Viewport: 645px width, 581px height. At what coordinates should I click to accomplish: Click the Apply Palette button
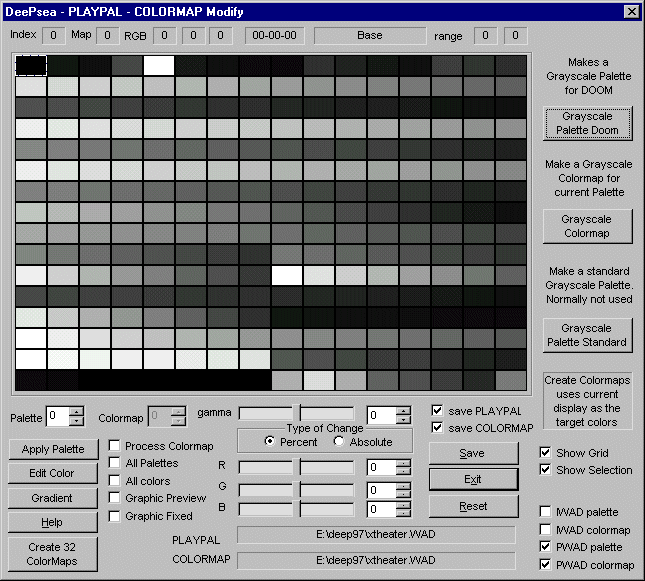pyautogui.click(x=54, y=449)
